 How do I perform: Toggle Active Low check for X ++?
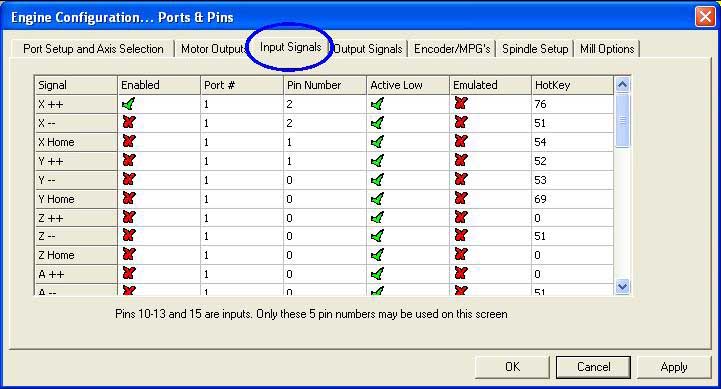coord(377,104)
